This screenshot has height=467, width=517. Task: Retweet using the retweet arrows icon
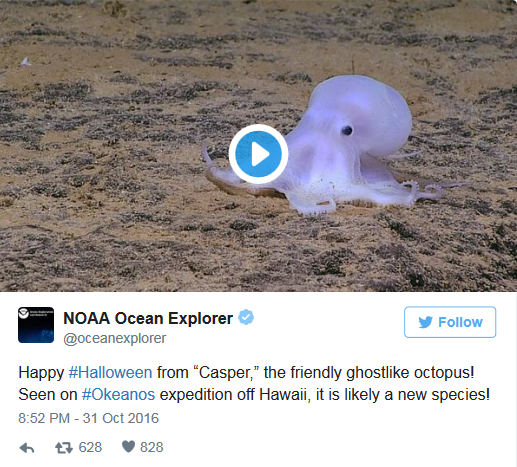pos(64,448)
